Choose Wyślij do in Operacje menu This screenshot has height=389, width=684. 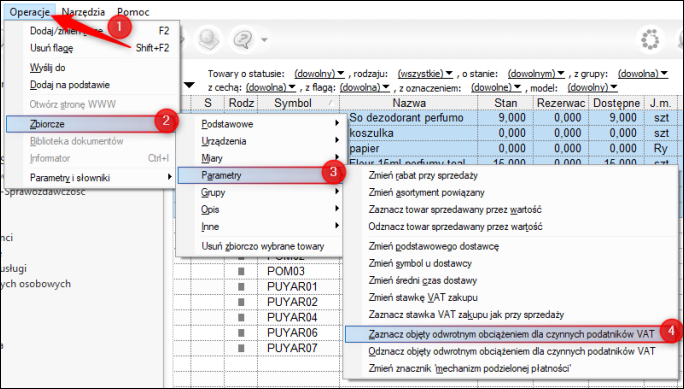92,68
